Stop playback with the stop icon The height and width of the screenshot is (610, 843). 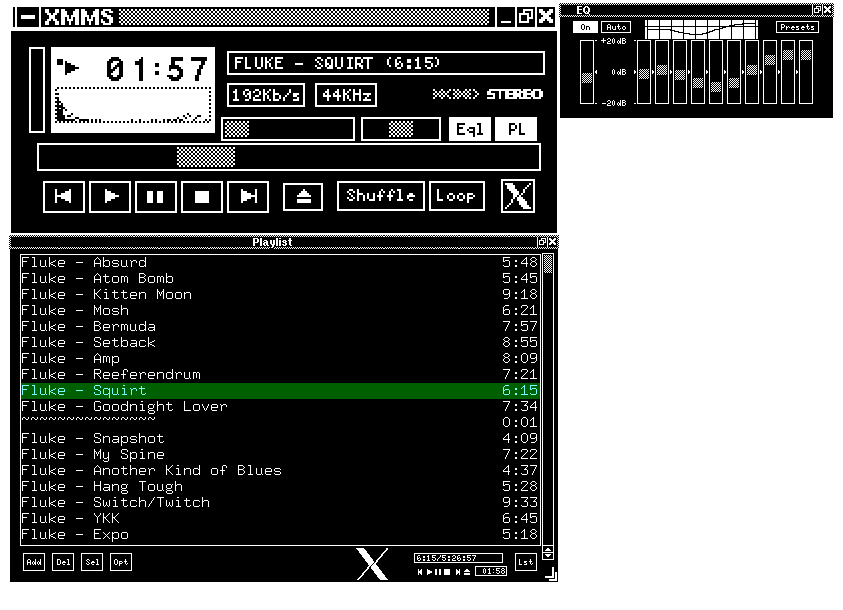point(201,196)
